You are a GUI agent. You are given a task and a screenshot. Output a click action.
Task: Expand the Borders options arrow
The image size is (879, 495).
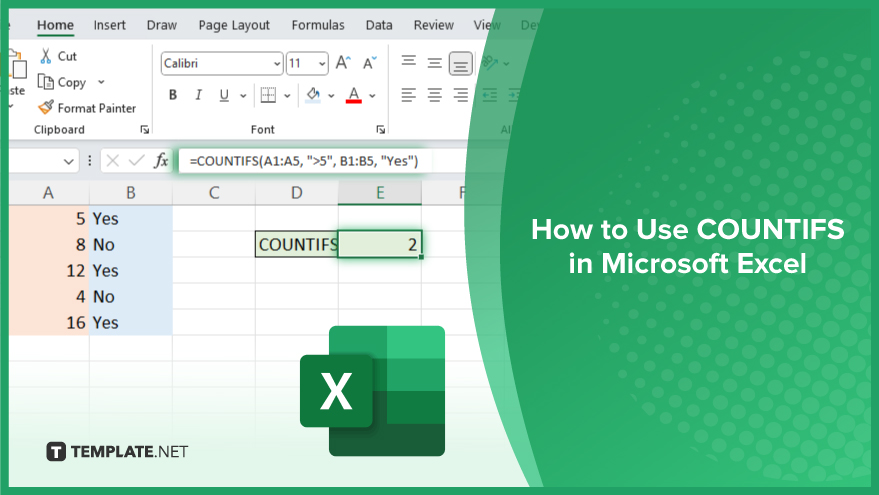coord(287,96)
